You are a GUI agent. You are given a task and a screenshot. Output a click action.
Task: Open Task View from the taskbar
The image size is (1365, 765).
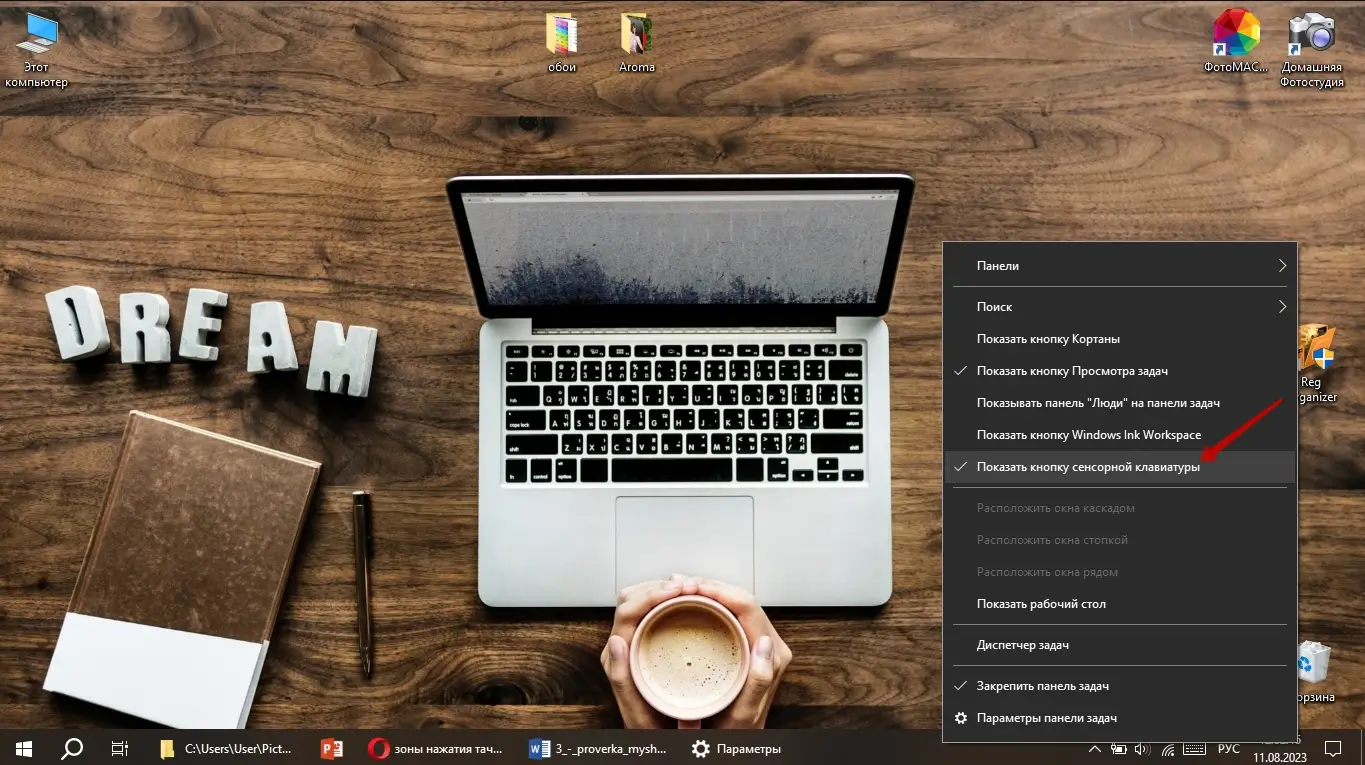click(x=119, y=748)
